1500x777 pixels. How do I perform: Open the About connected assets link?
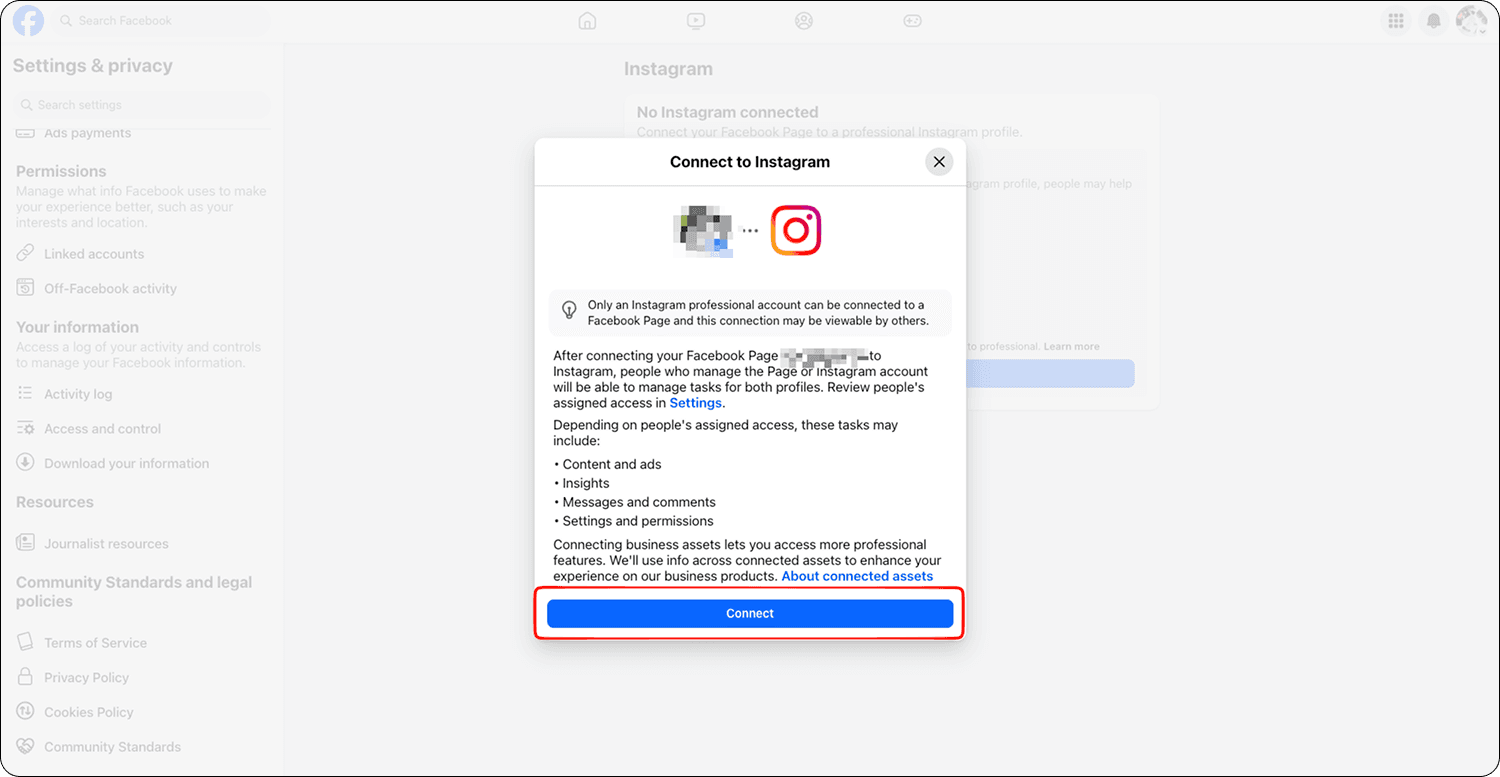pyautogui.click(x=857, y=576)
